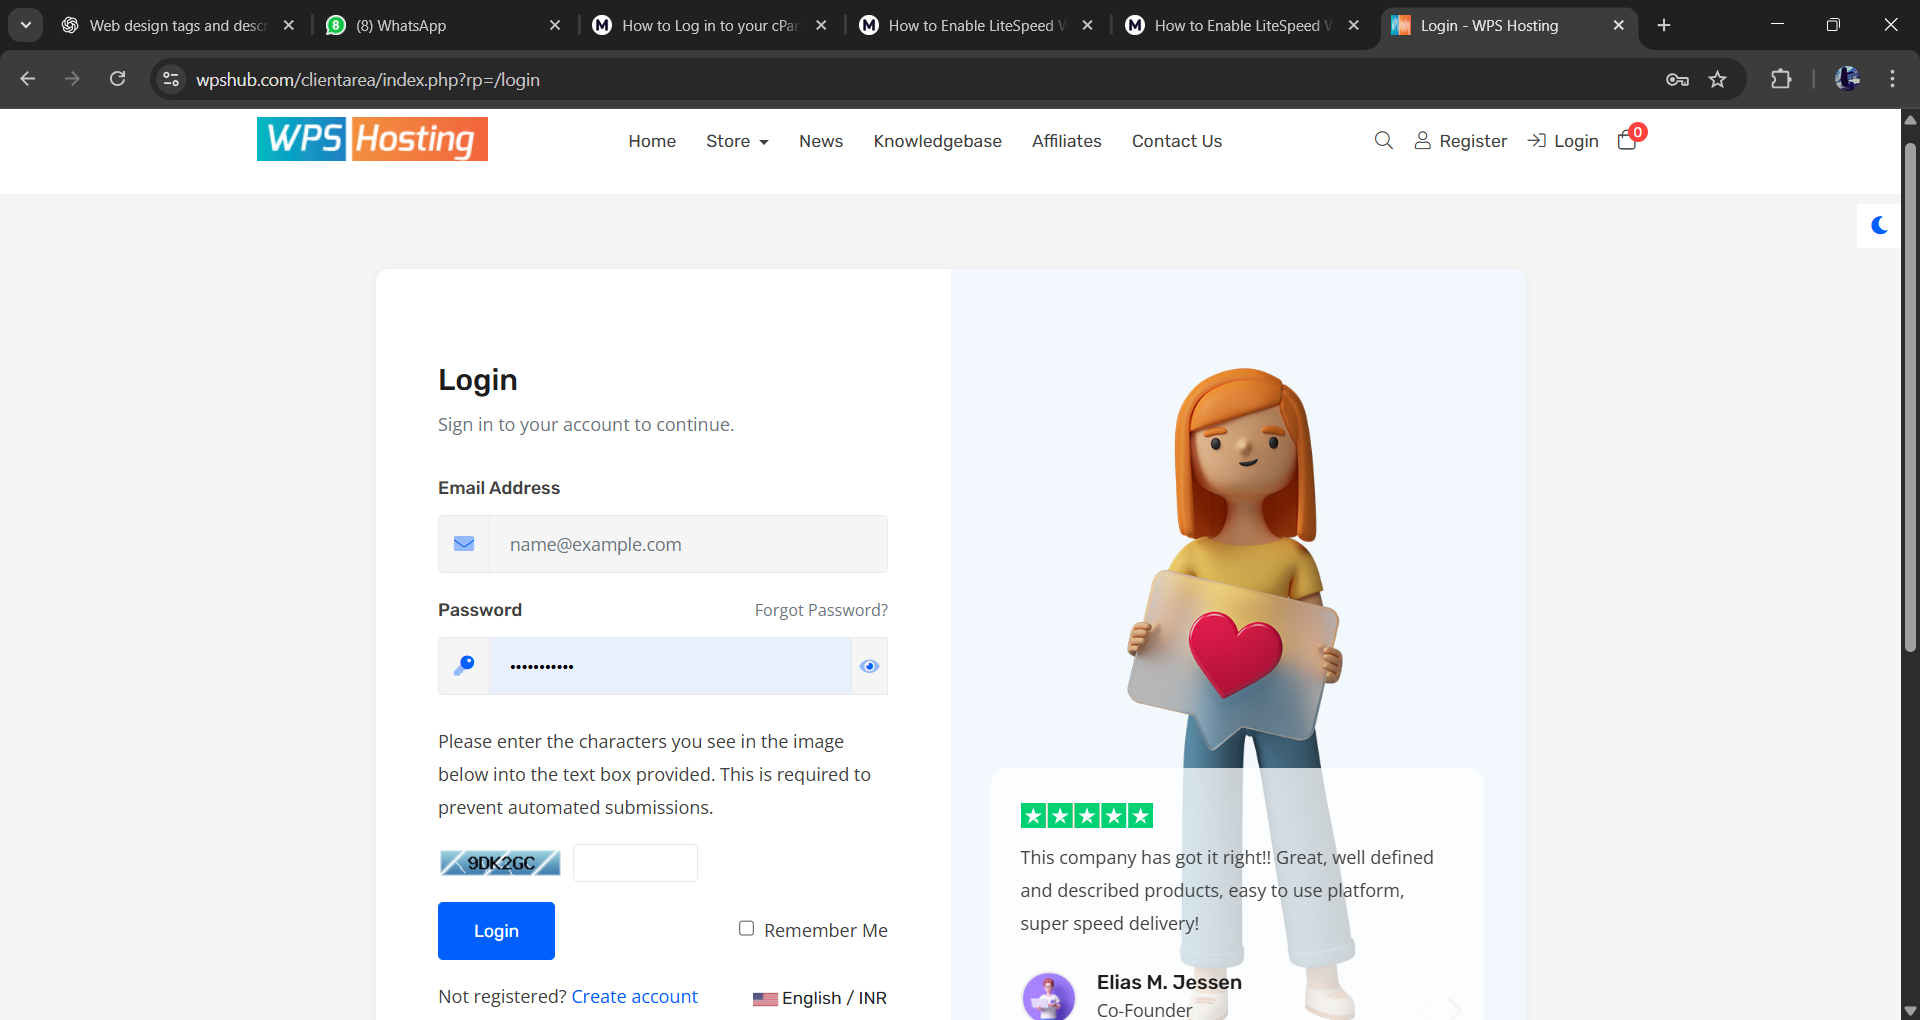Bookmark this page with the star icon

tap(1717, 80)
